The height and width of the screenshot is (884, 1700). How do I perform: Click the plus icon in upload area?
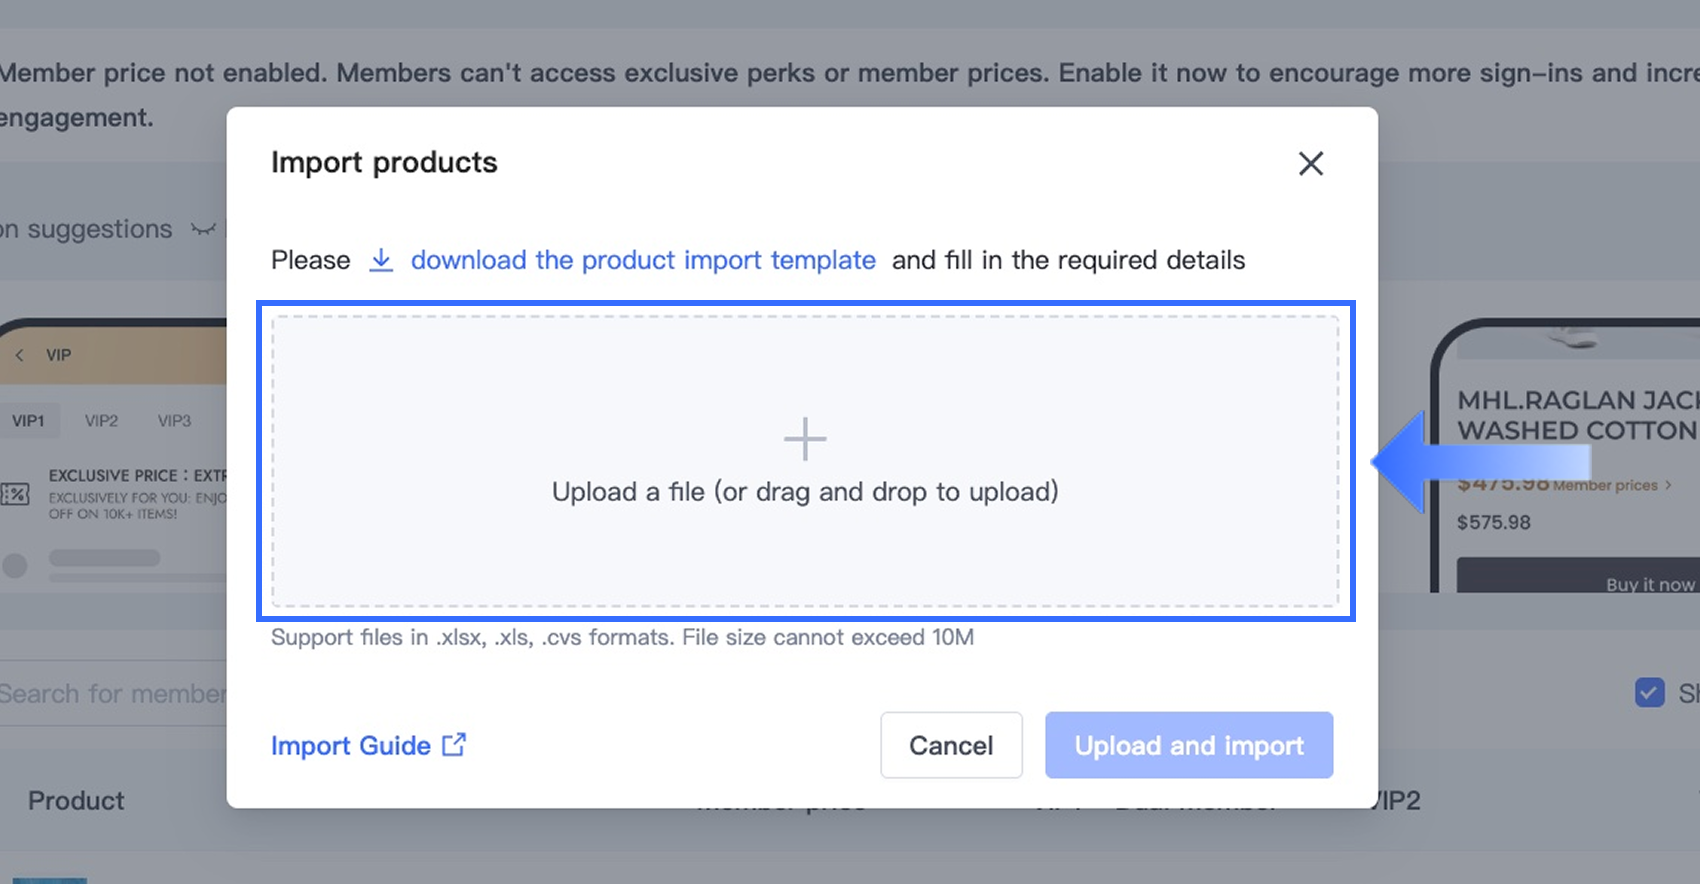coord(805,439)
